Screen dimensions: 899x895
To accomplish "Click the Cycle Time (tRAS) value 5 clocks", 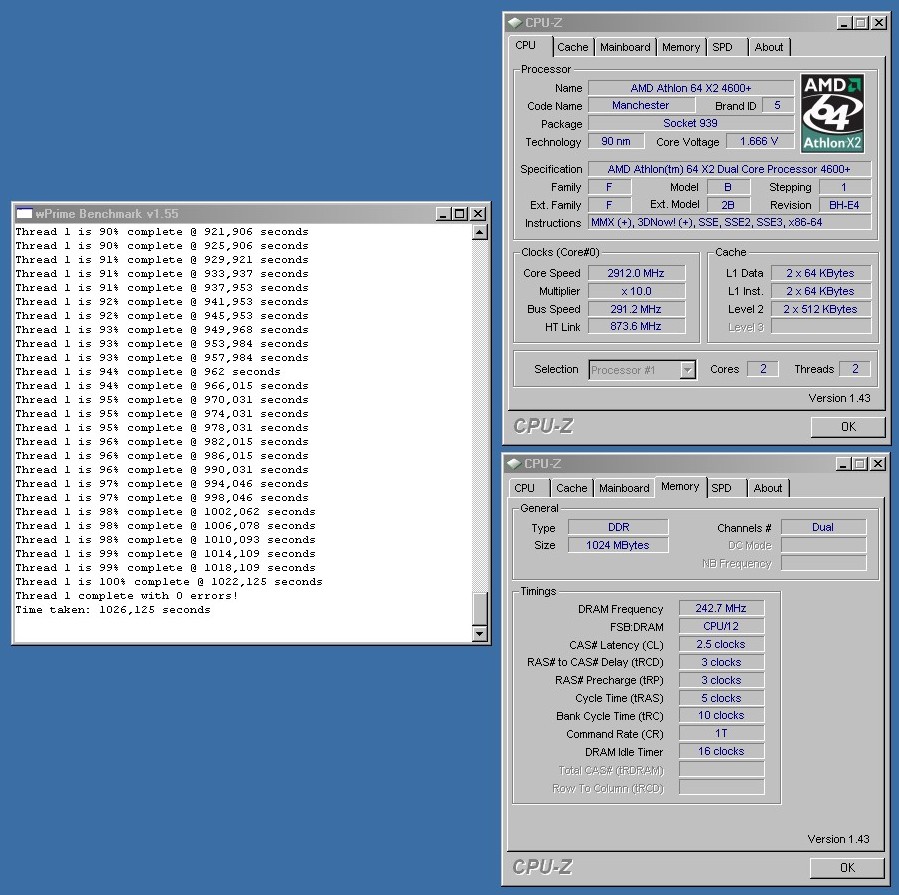I will tap(721, 698).
